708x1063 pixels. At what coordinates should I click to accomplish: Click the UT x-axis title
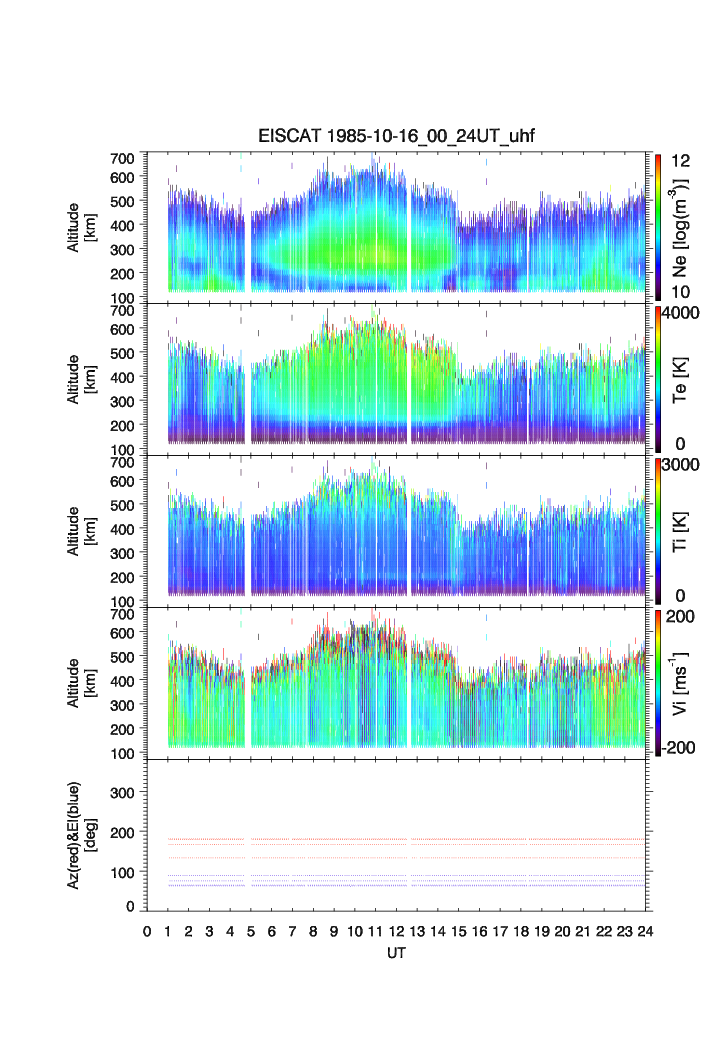click(x=397, y=953)
